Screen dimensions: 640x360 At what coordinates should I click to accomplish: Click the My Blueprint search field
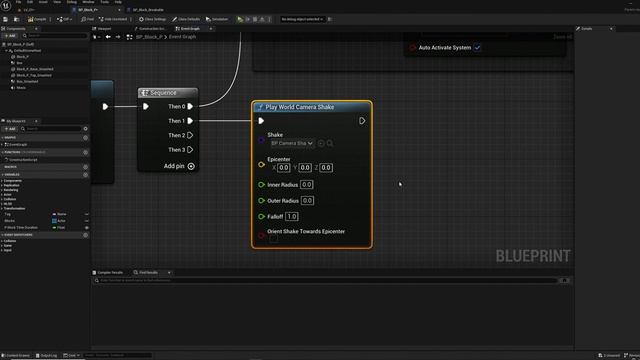(51, 129)
